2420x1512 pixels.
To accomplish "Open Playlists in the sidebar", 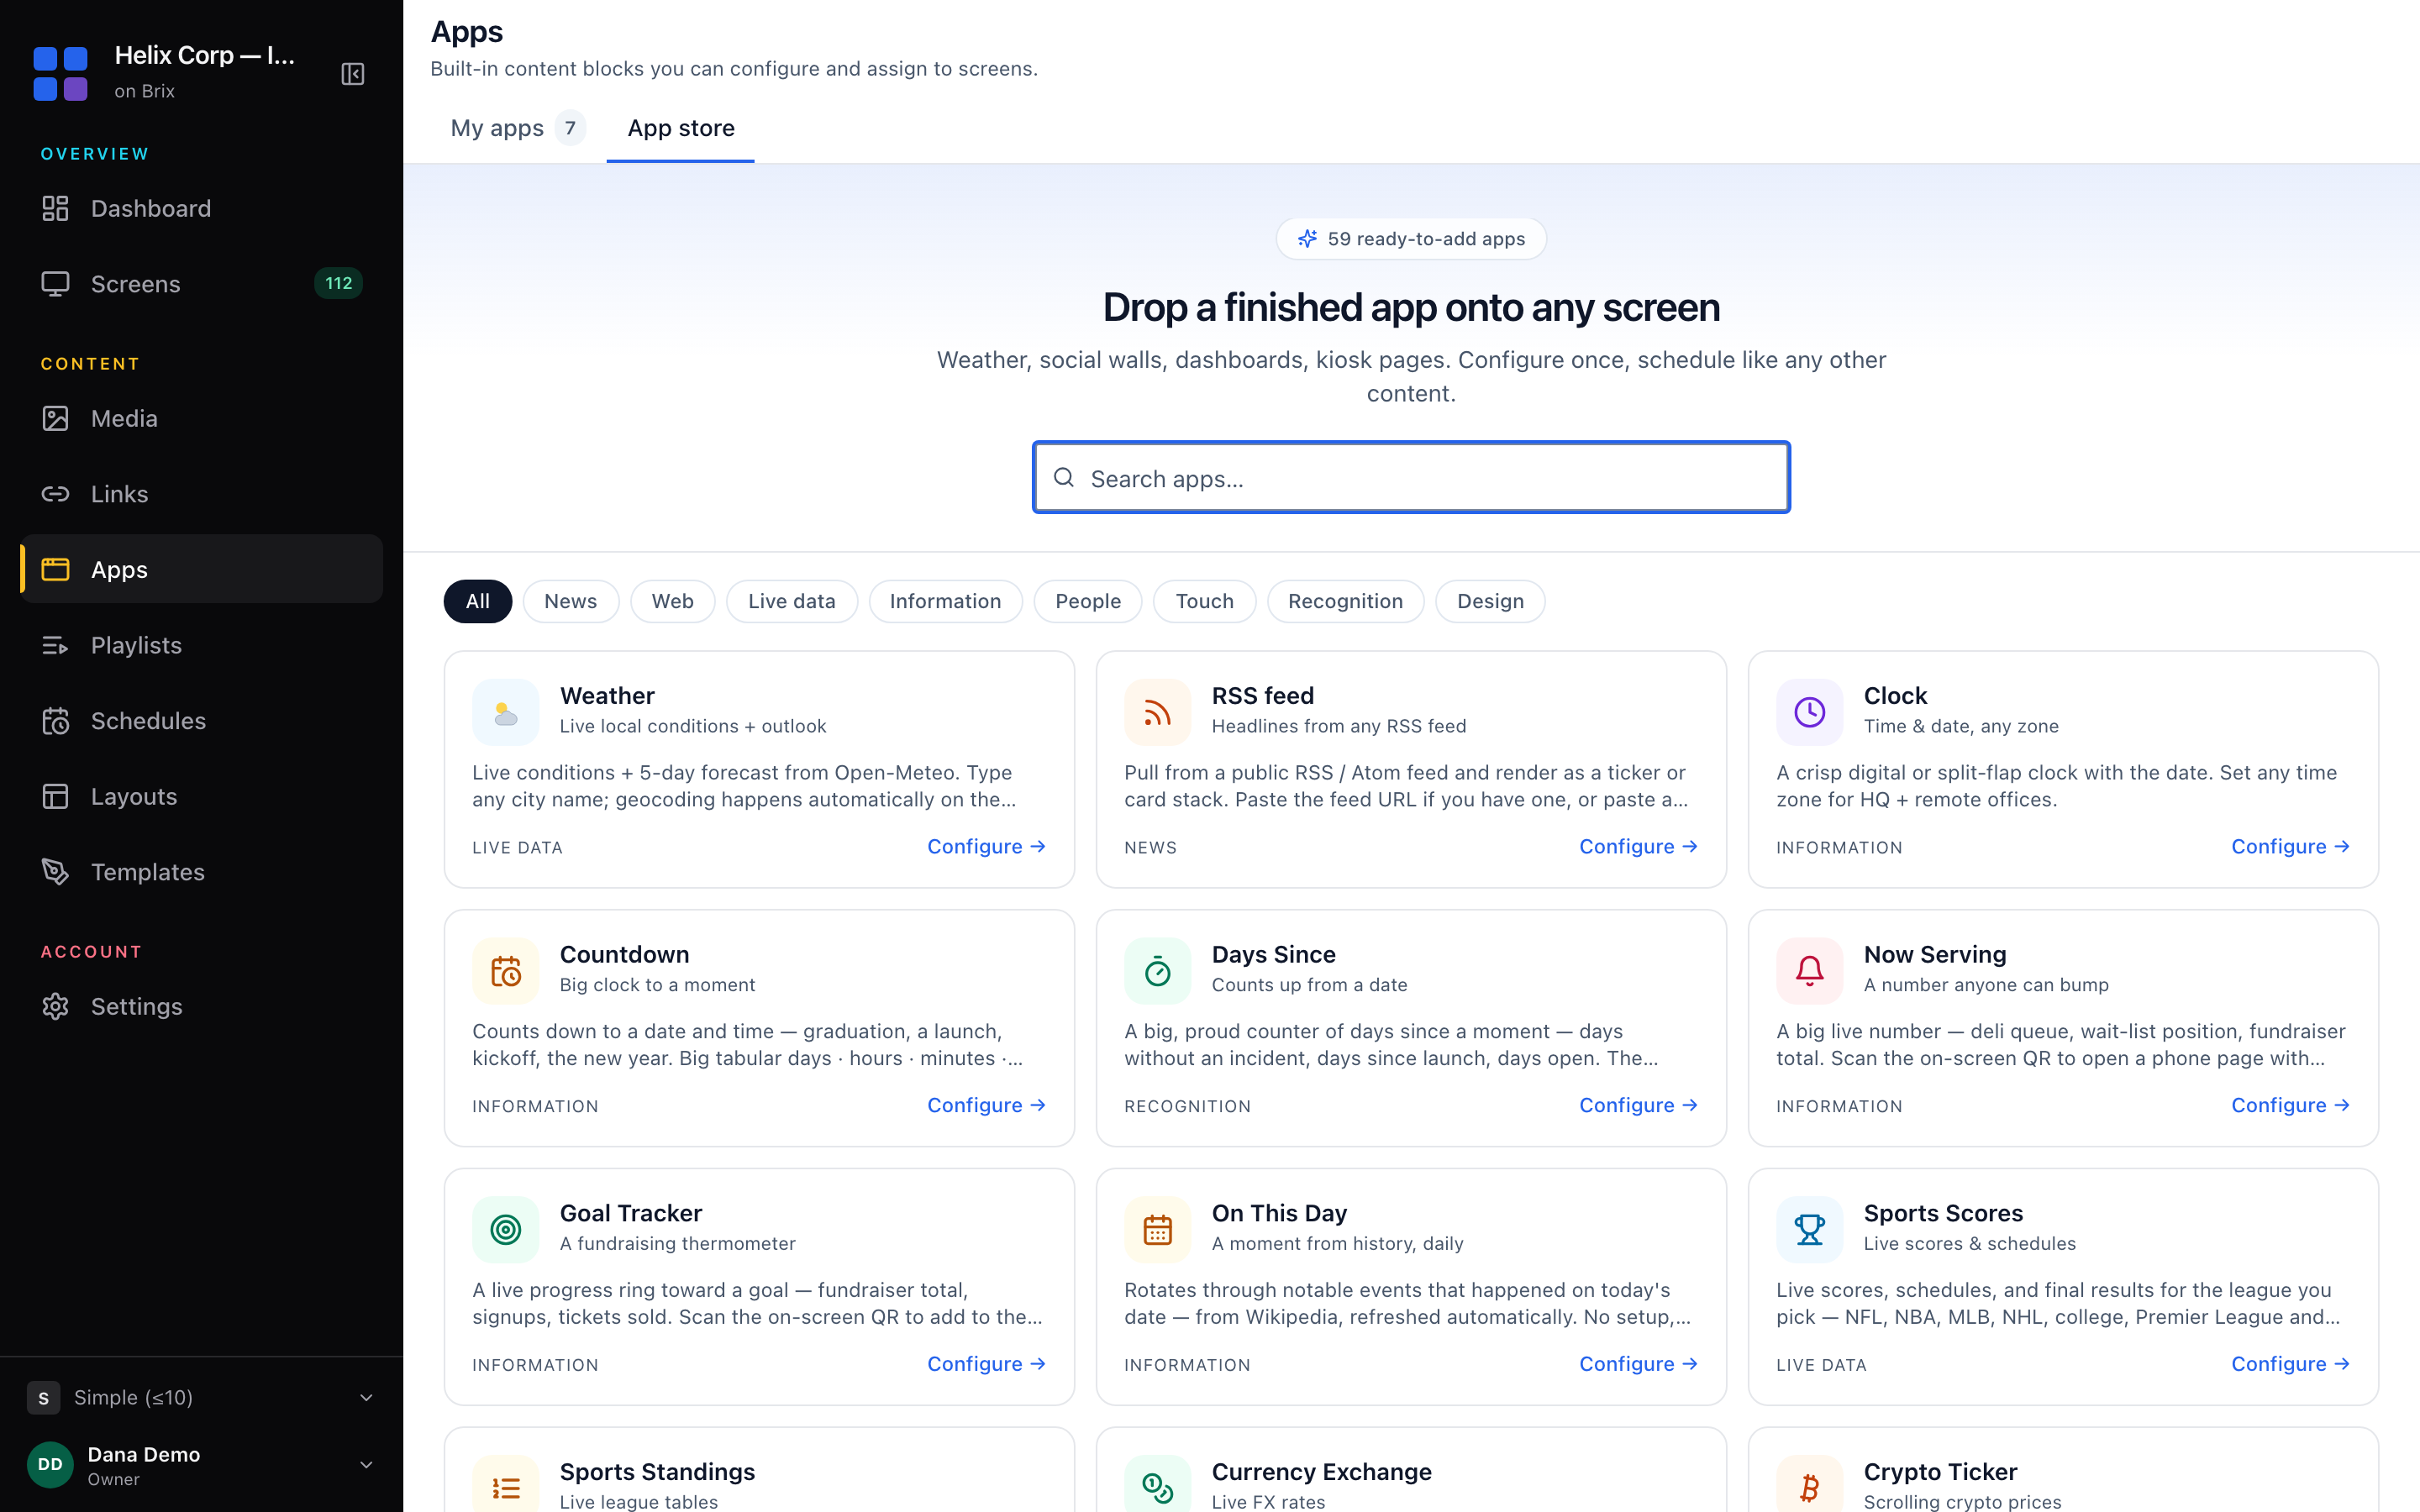I will (x=201, y=645).
